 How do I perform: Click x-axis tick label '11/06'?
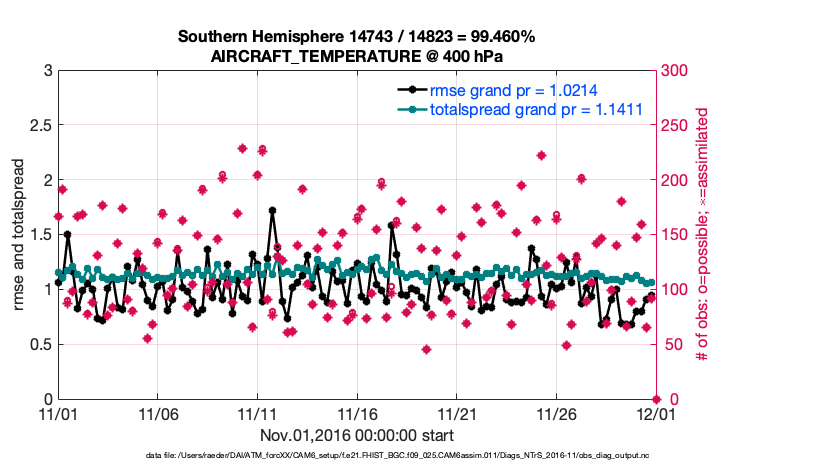tap(158, 414)
